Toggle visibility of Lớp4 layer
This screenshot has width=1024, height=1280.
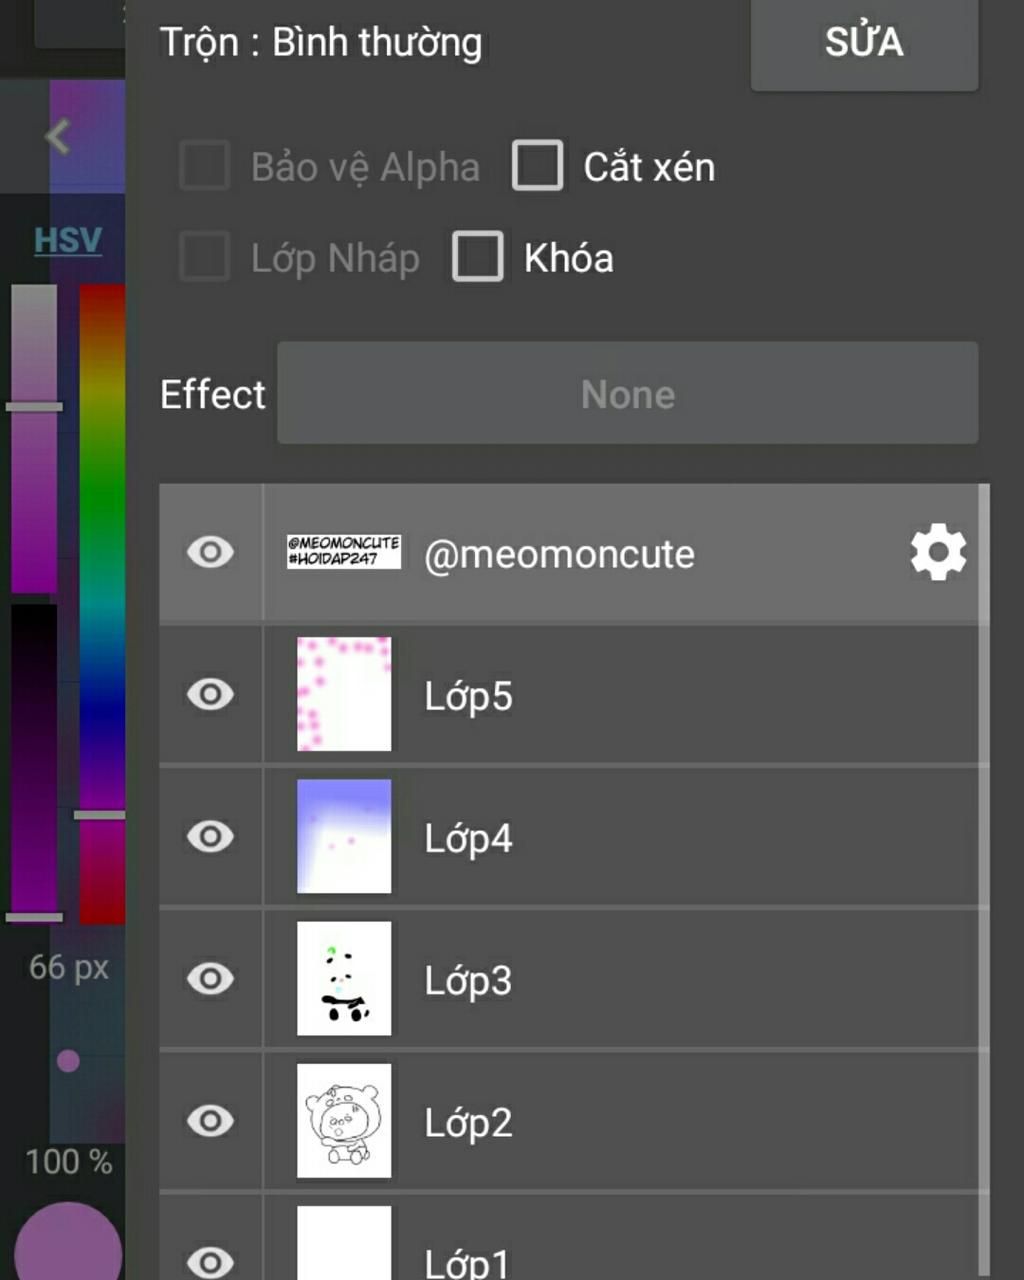210,837
